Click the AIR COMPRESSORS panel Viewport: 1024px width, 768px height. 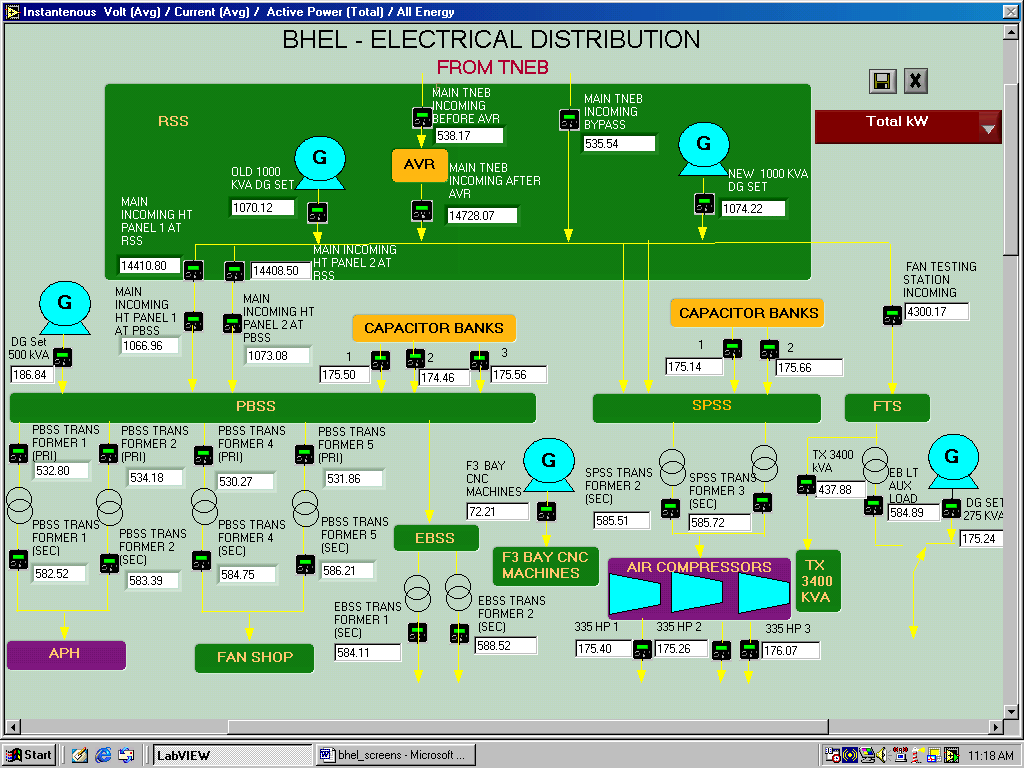click(x=699, y=588)
